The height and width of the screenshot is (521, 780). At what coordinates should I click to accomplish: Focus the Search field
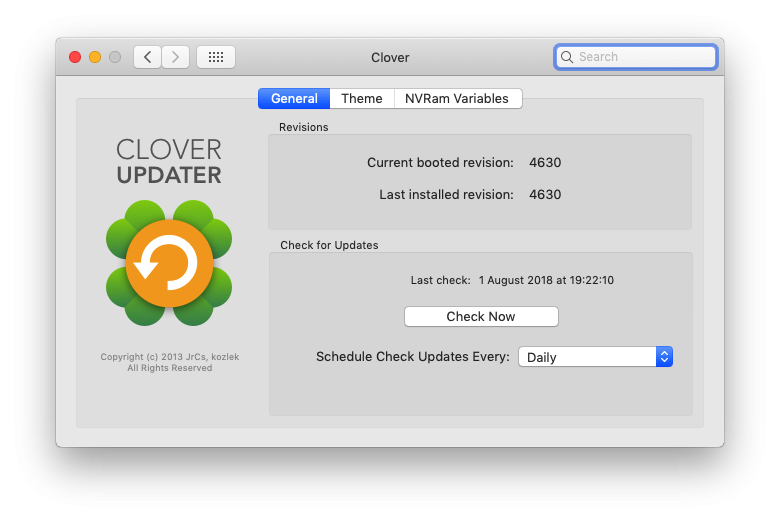coord(636,57)
